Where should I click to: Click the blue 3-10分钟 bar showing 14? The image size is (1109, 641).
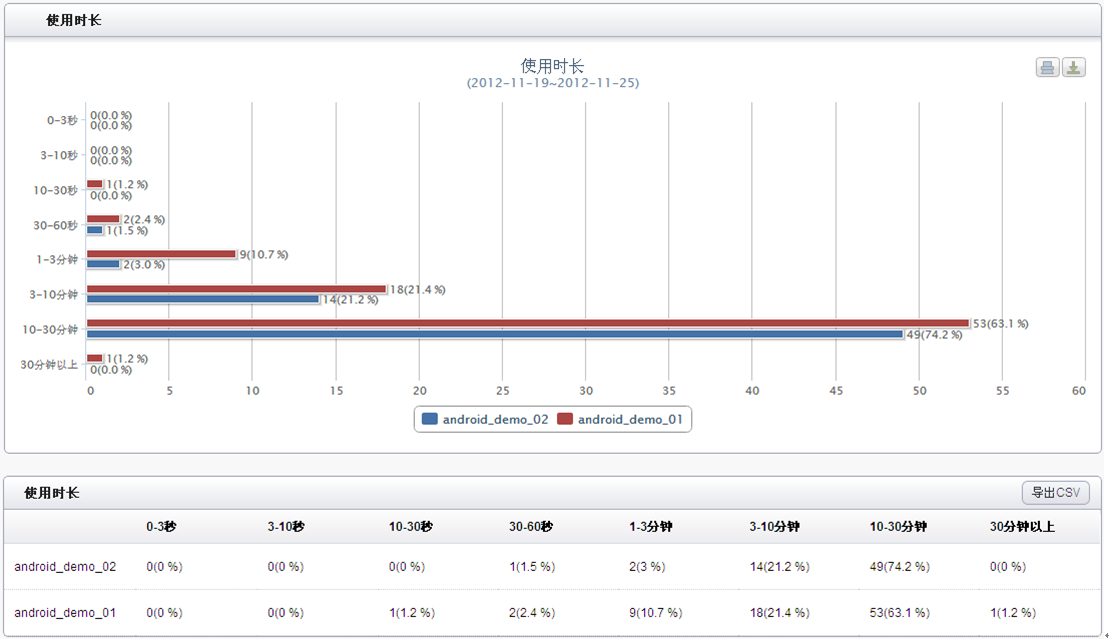(x=203, y=299)
